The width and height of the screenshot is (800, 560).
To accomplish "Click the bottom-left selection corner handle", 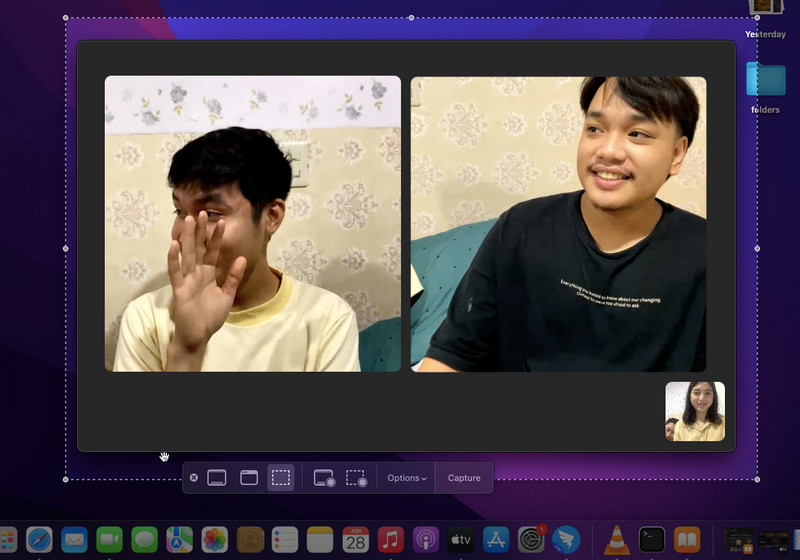I will [66, 479].
